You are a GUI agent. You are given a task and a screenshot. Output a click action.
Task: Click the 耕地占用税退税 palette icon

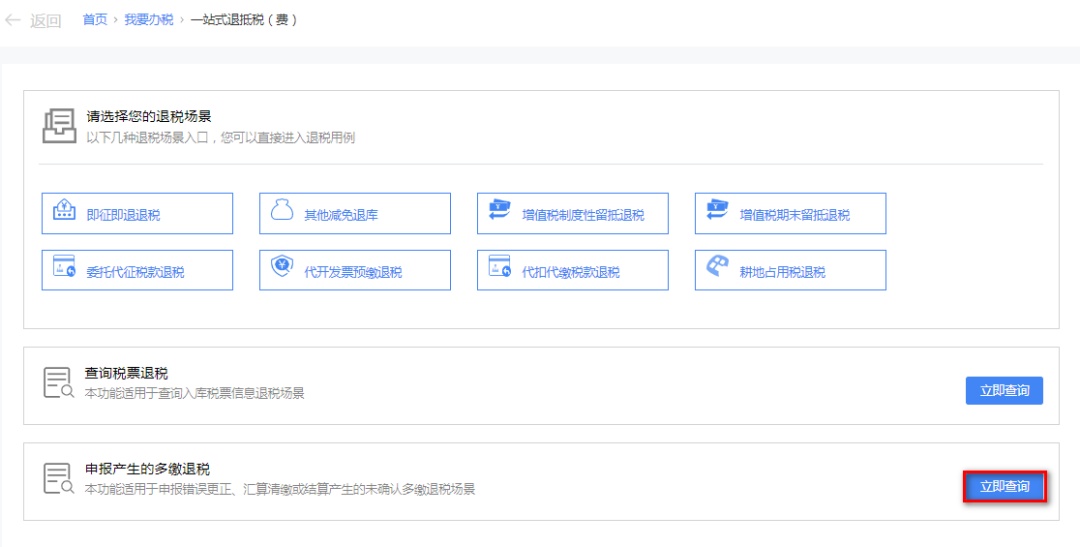tap(717, 268)
